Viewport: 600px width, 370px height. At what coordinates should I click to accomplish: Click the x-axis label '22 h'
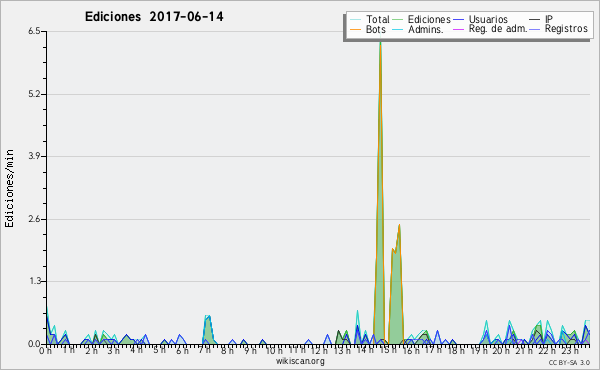[x=546, y=350]
